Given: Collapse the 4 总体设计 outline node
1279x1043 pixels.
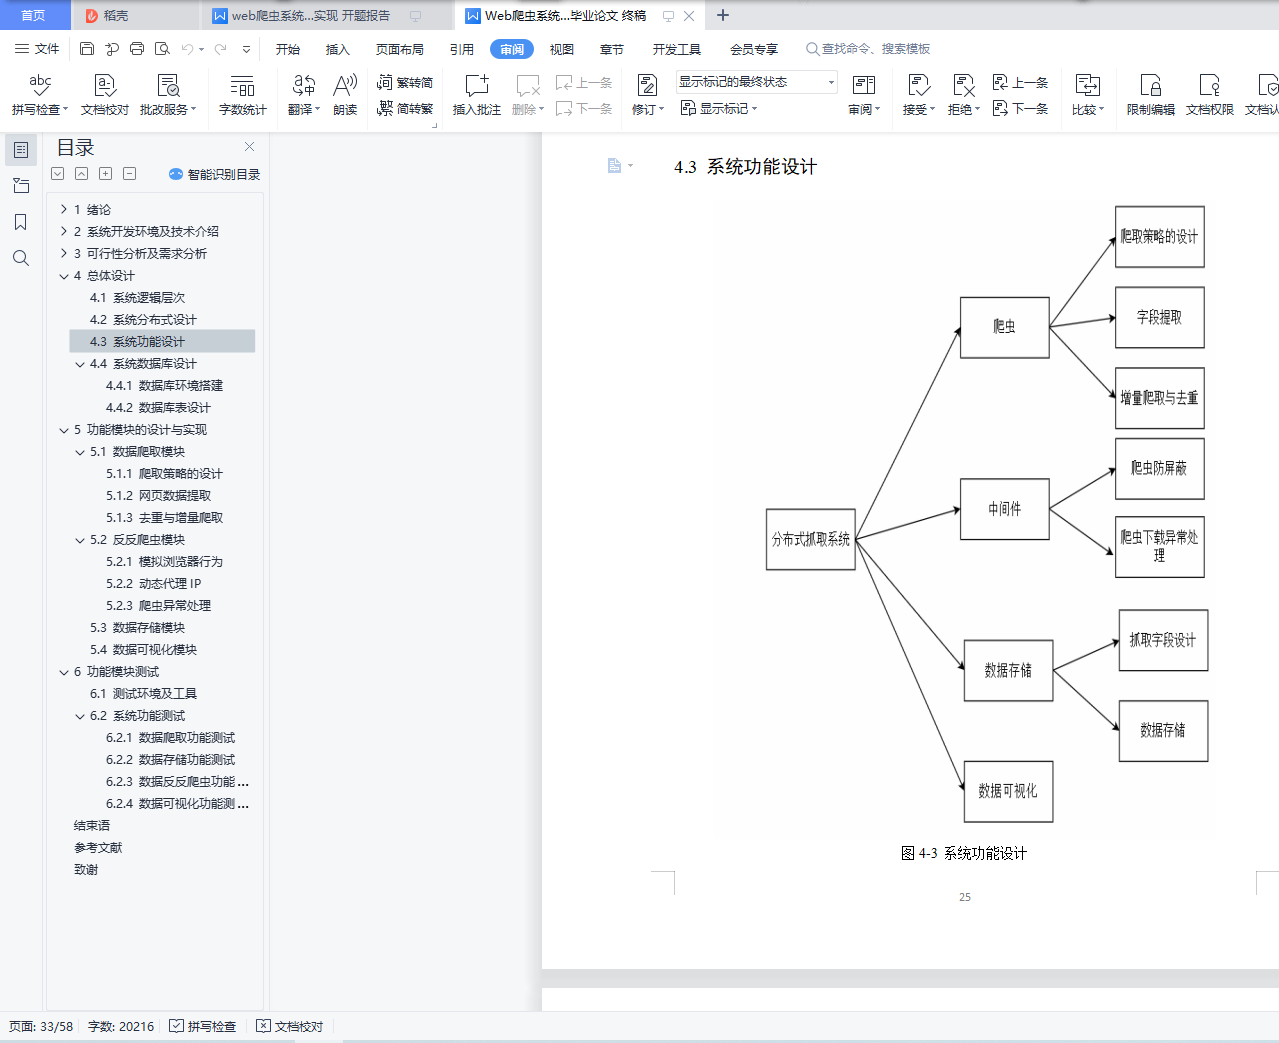Looking at the screenshot, I should click(x=64, y=276).
